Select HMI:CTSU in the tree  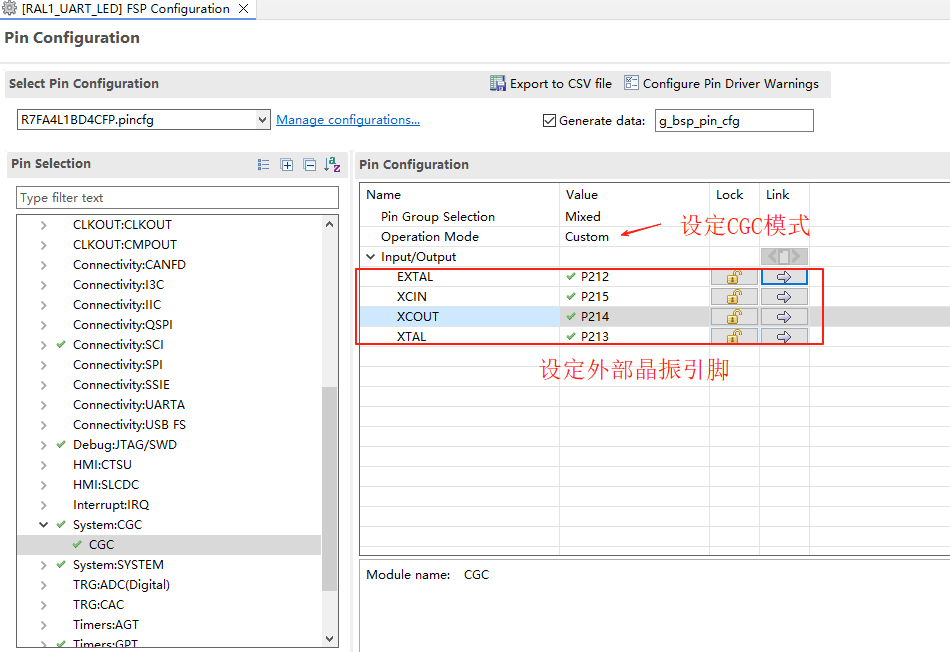102,465
